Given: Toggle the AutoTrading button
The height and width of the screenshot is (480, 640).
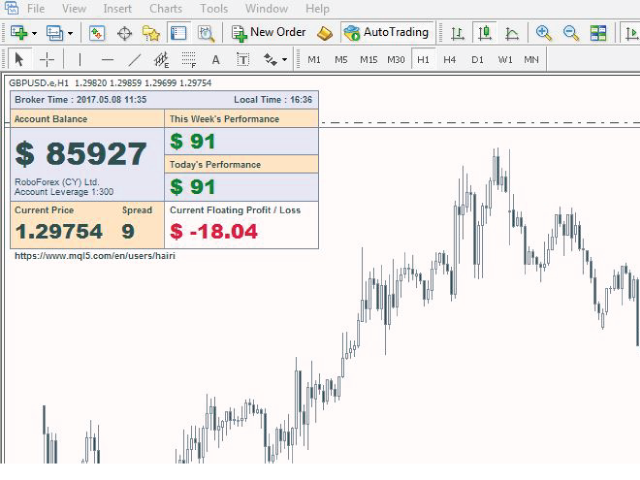Looking at the screenshot, I should (x=386, y=33).
